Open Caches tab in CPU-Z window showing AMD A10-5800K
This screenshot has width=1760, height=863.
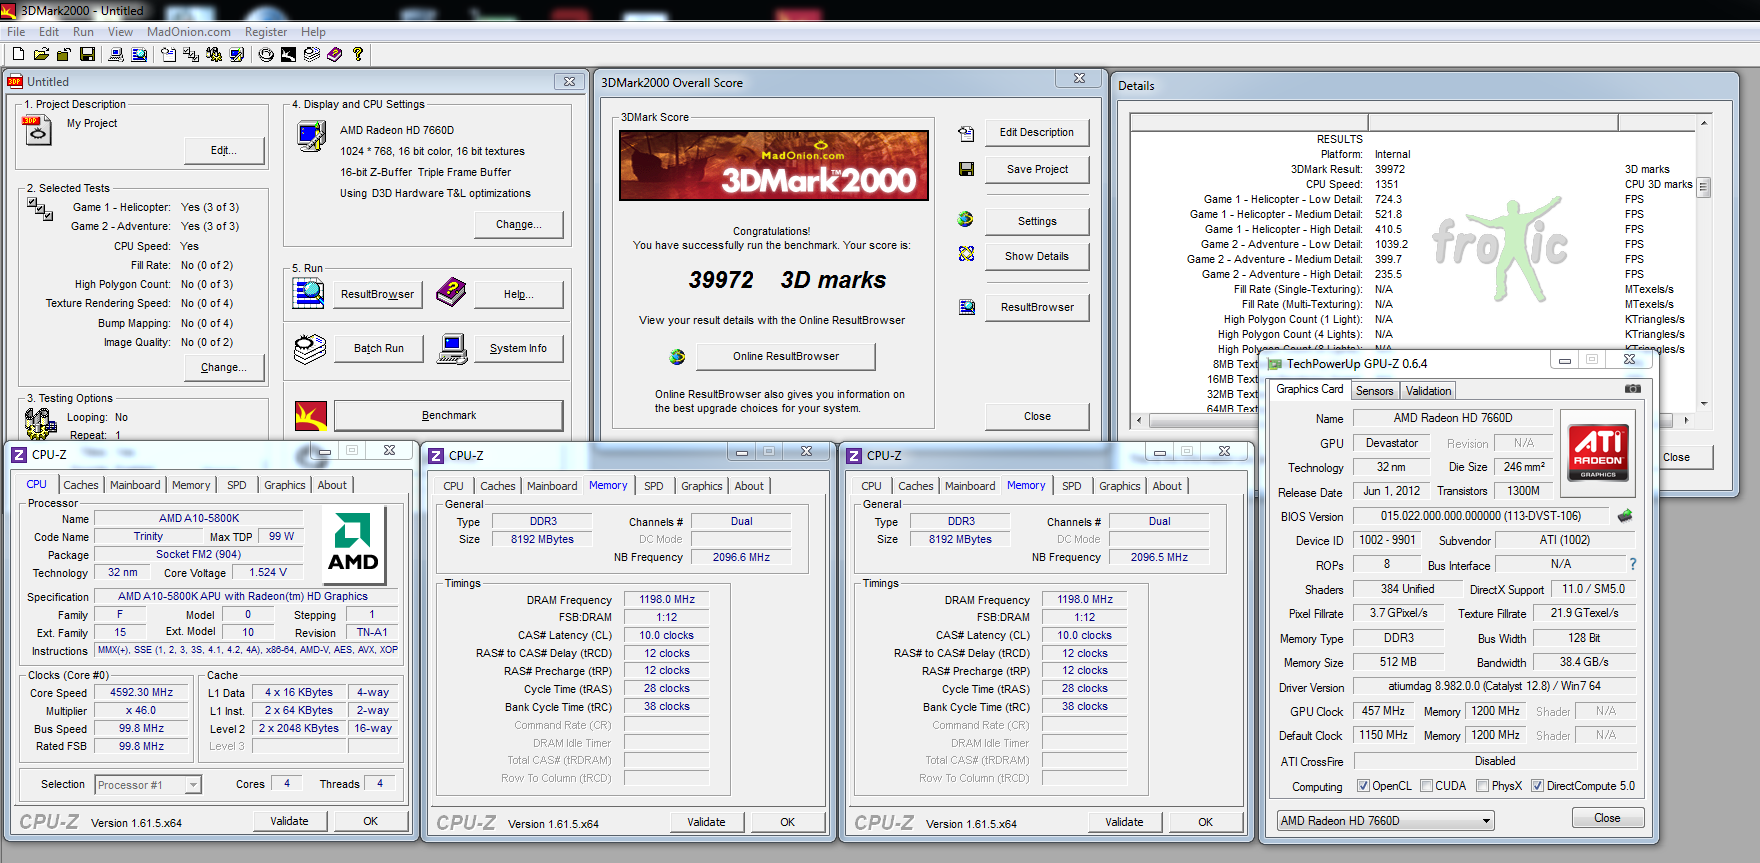[x=81, y=485]
